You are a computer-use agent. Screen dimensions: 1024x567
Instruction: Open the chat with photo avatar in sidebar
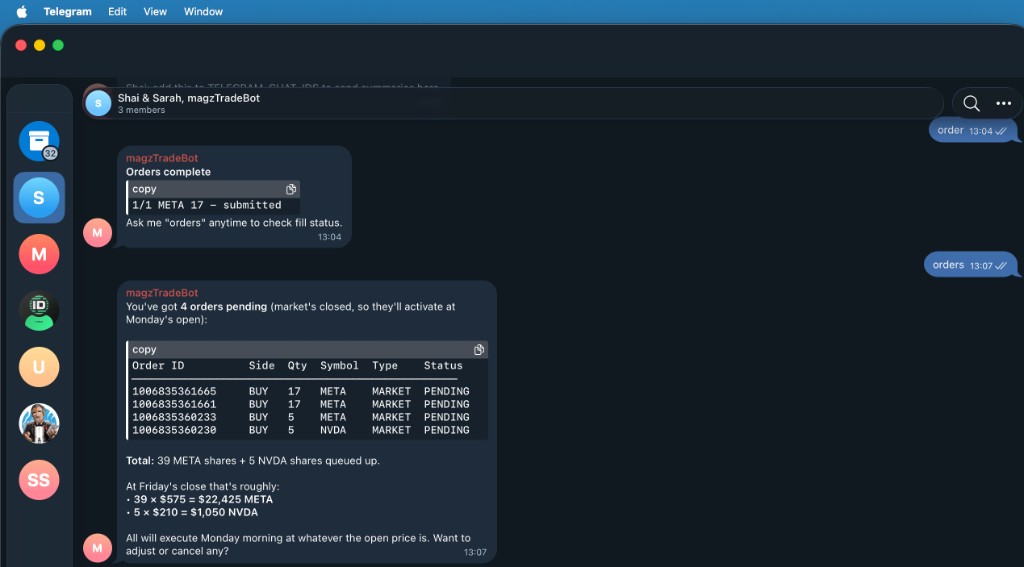(39, 423)
